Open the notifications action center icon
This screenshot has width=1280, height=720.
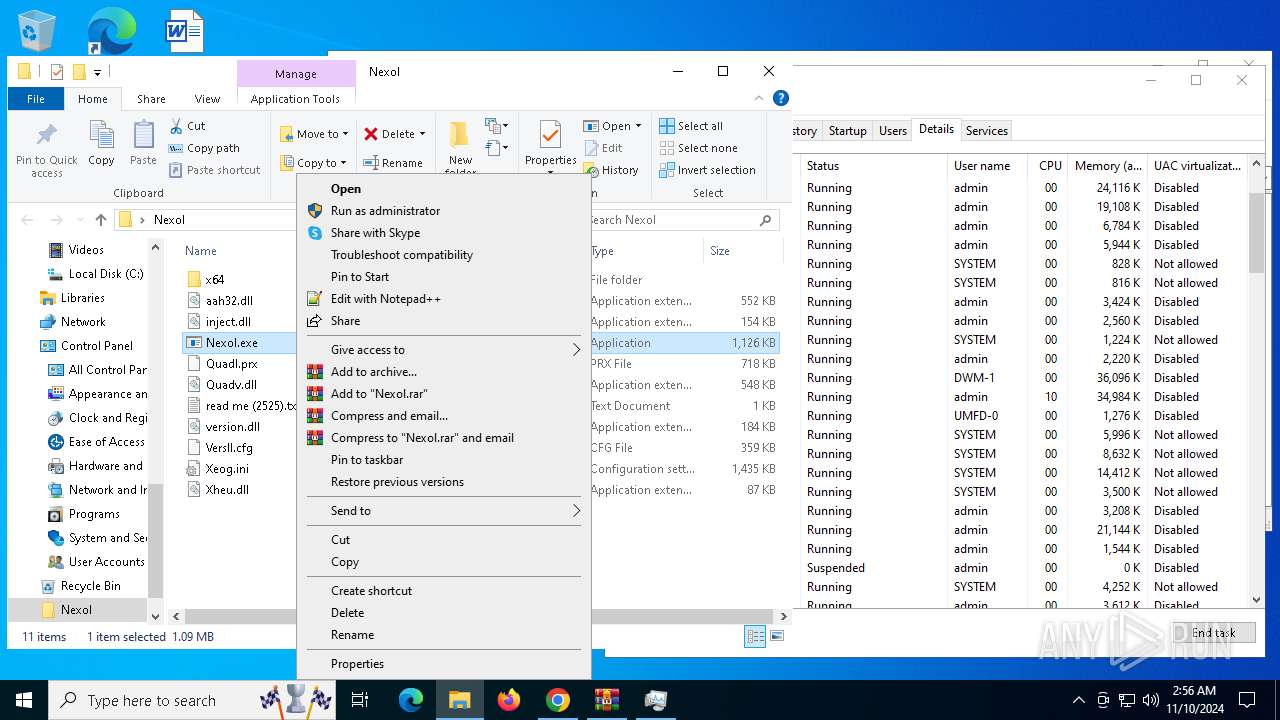click(x=1247, y=700)
